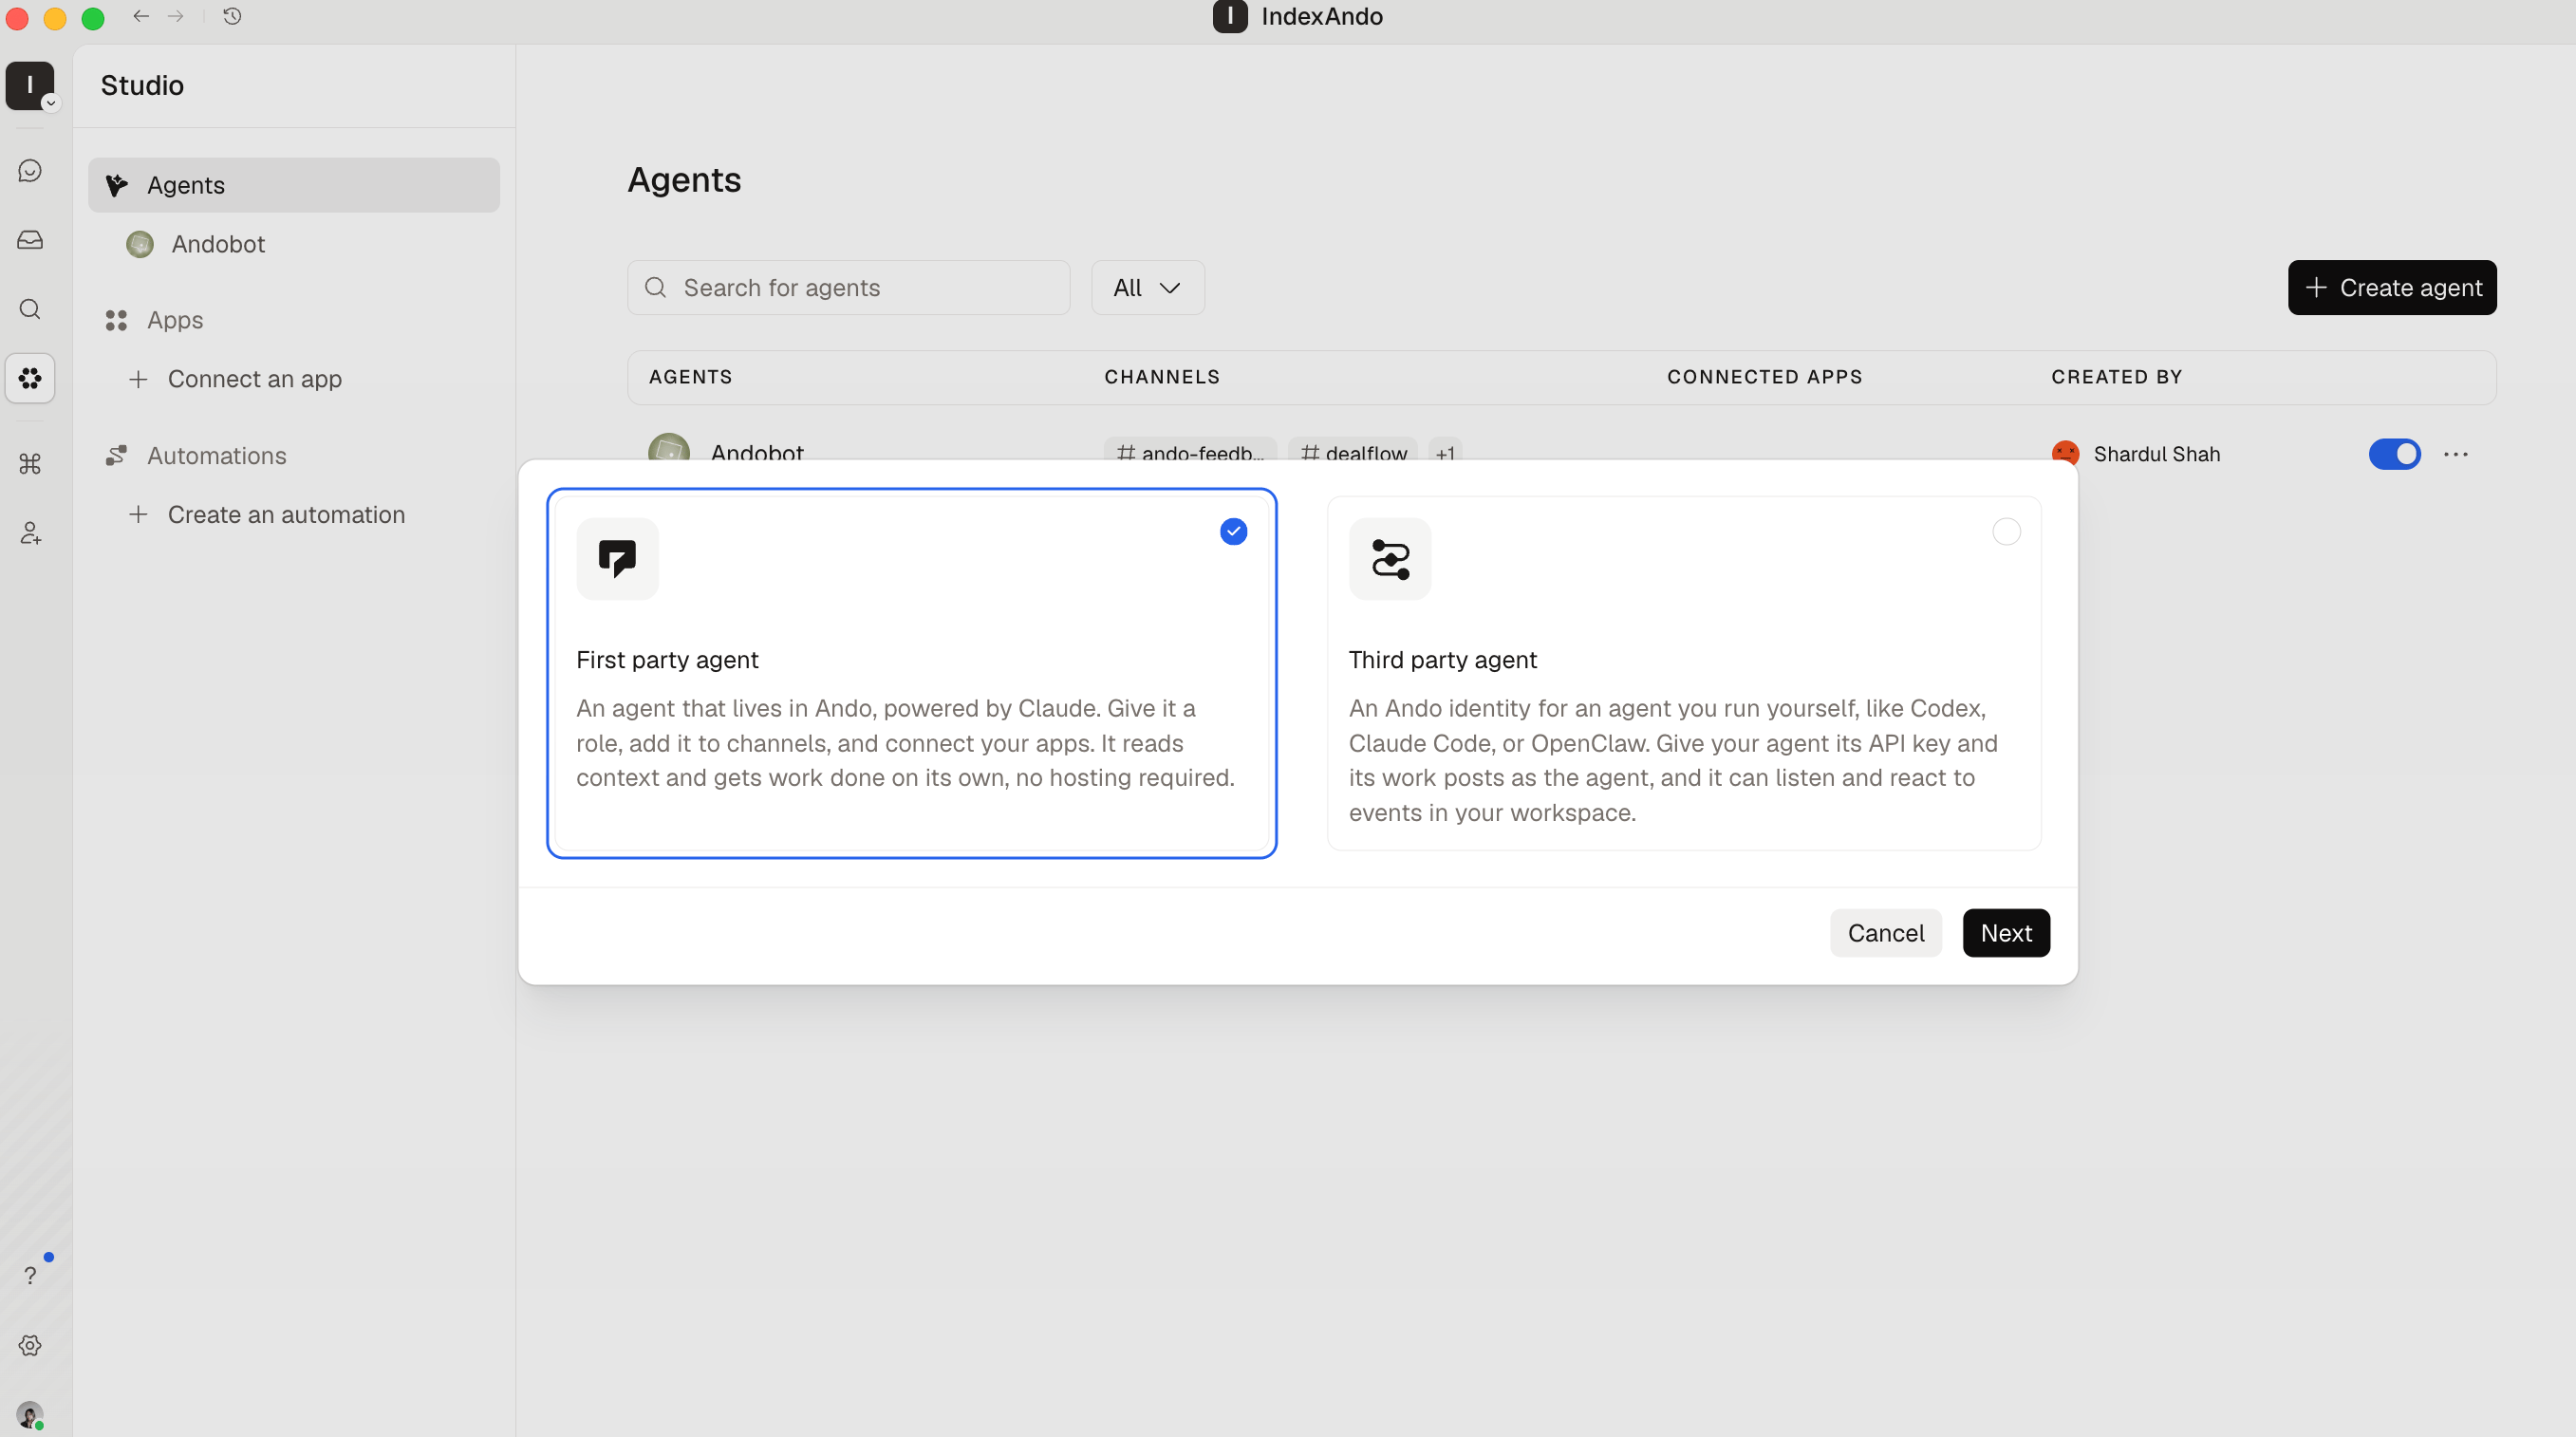Viewport: 2576px width, 1437px height.
Task: Click the Third party agent workflow icon
Action: [1389, 558]
